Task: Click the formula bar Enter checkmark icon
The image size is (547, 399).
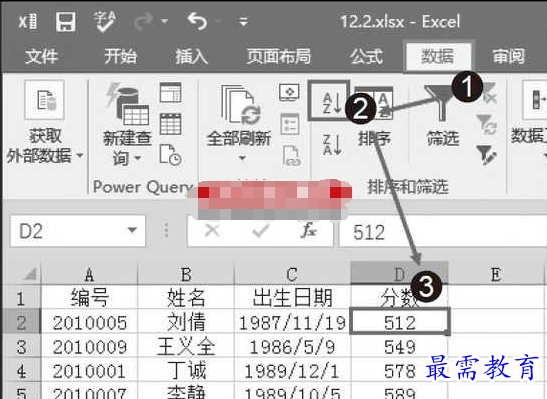Action: tap(261, 231)
